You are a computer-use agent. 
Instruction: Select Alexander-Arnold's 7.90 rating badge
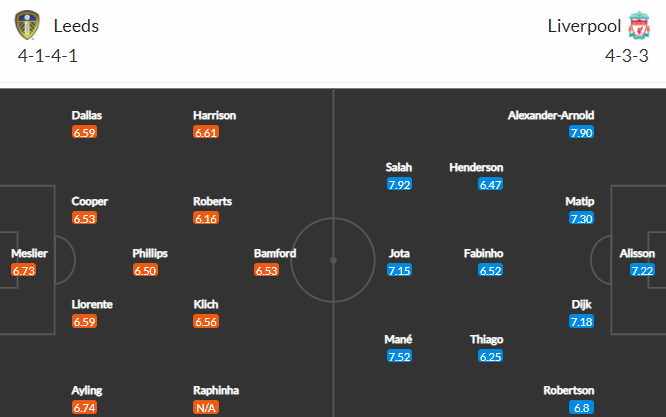tap(581, 132)
